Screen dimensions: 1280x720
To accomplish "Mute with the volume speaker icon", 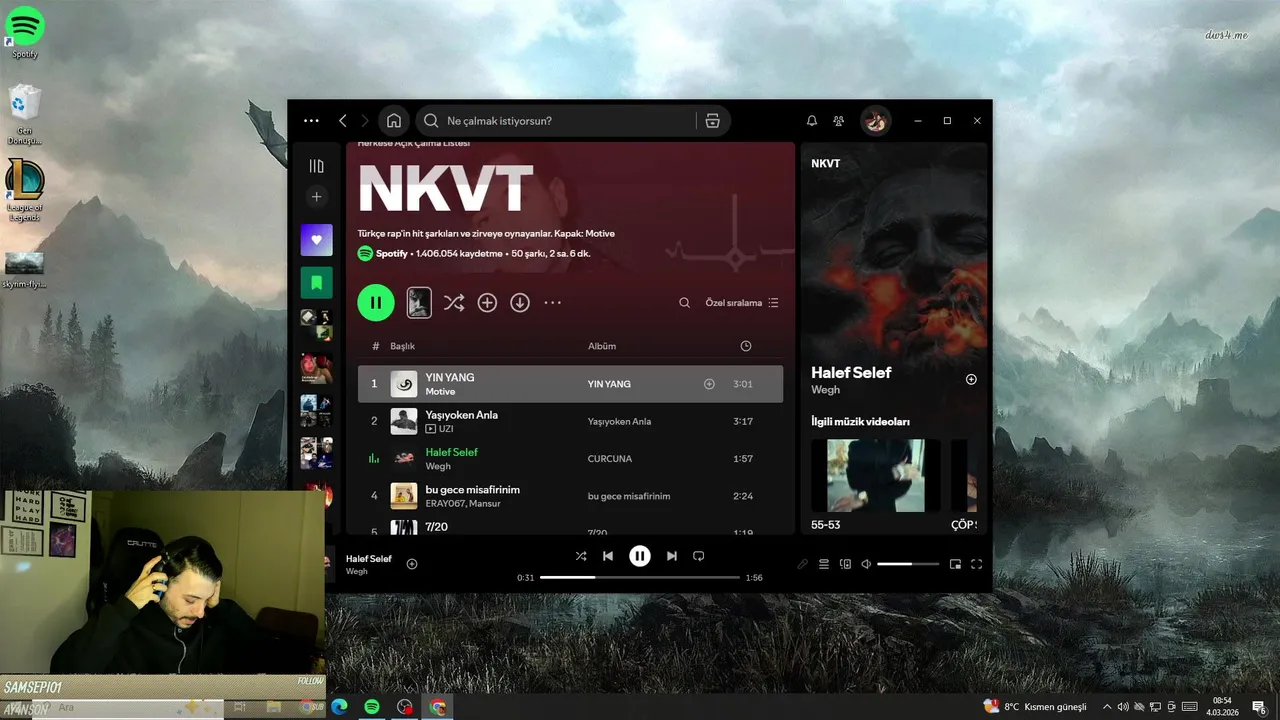I will pyautogui.click(x=866, y=564).
